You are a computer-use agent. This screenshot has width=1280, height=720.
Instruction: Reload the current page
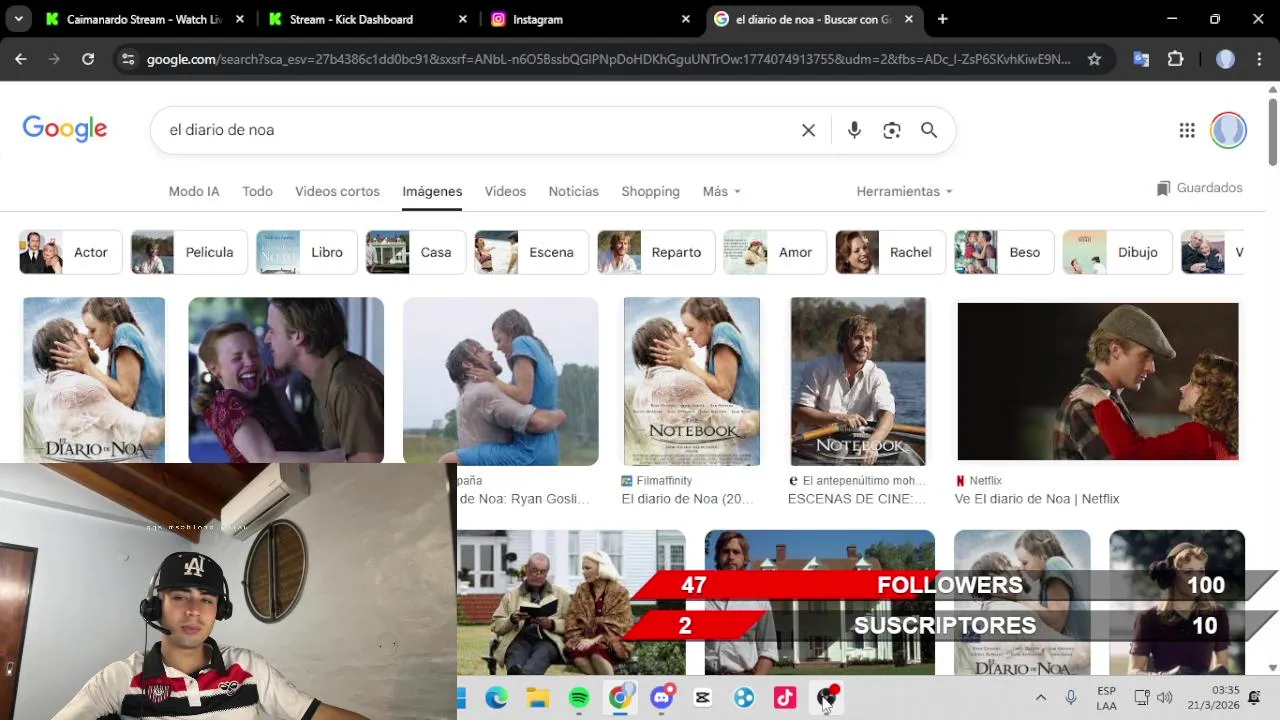click(x=88, y=59)
